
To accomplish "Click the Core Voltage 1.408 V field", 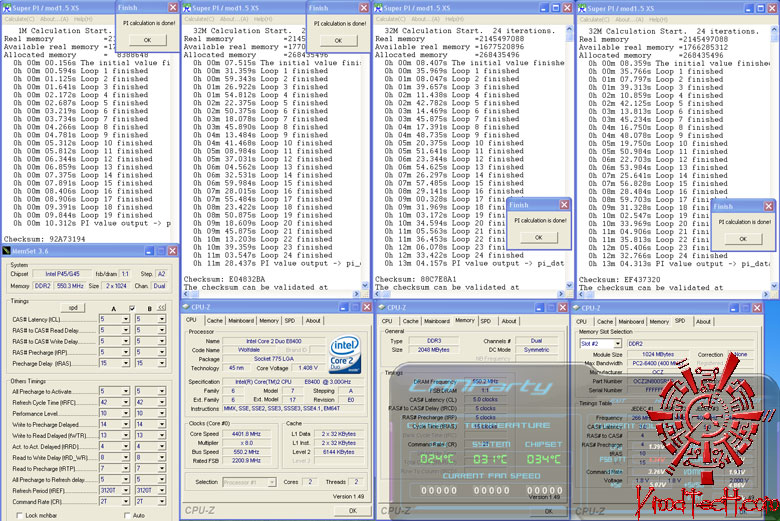I will pyautogui.click(x=308, y=368).
